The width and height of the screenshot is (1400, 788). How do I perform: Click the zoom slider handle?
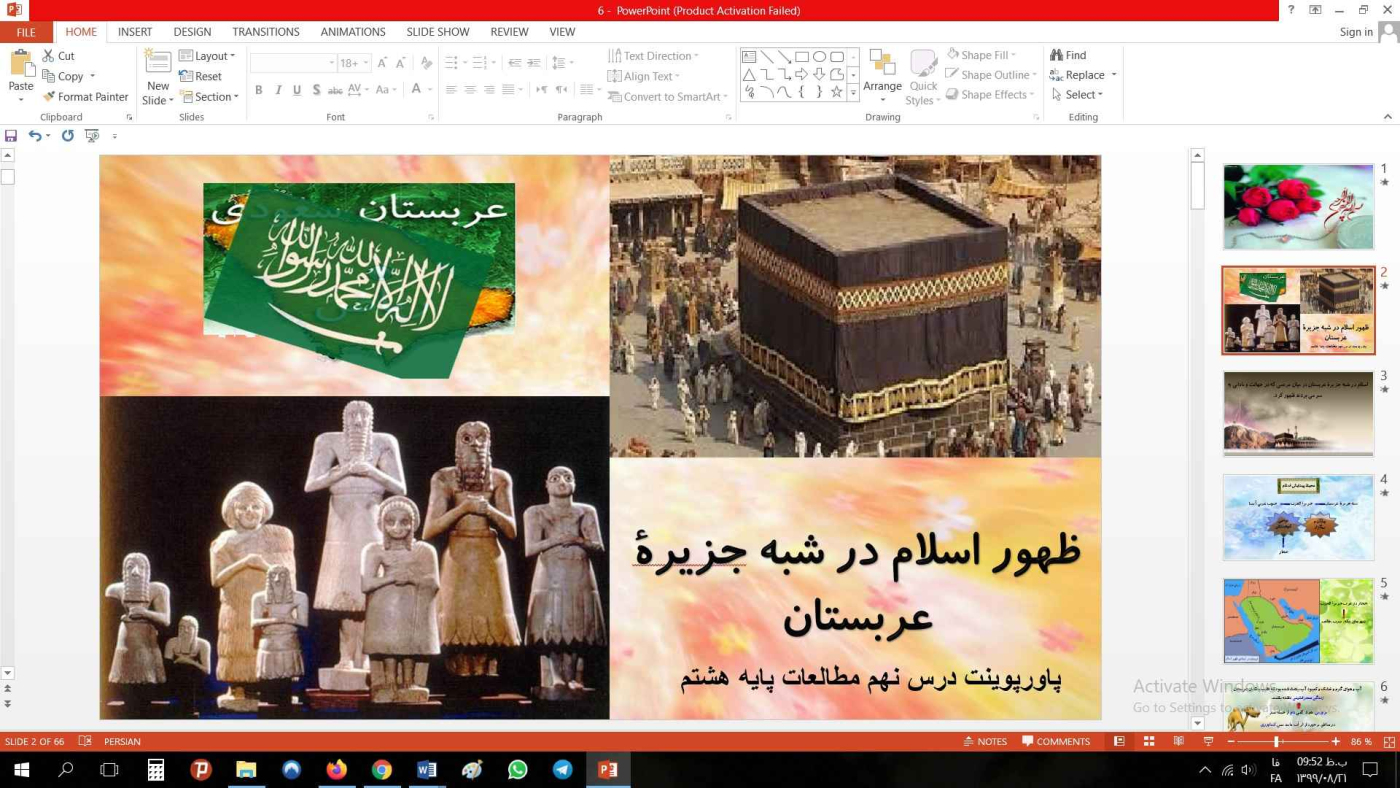click(x=1276, y=742)
